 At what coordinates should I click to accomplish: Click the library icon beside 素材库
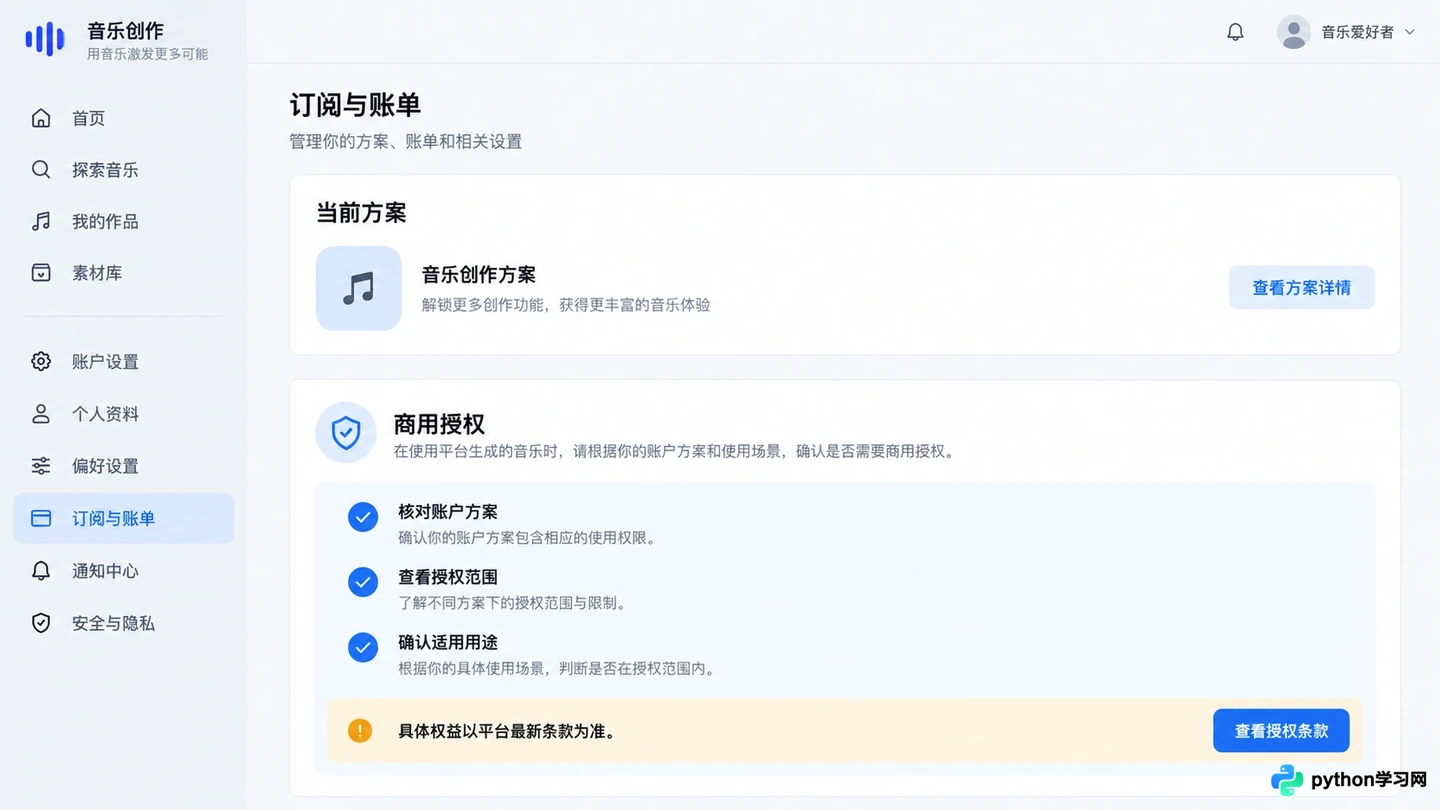[41, 273]
